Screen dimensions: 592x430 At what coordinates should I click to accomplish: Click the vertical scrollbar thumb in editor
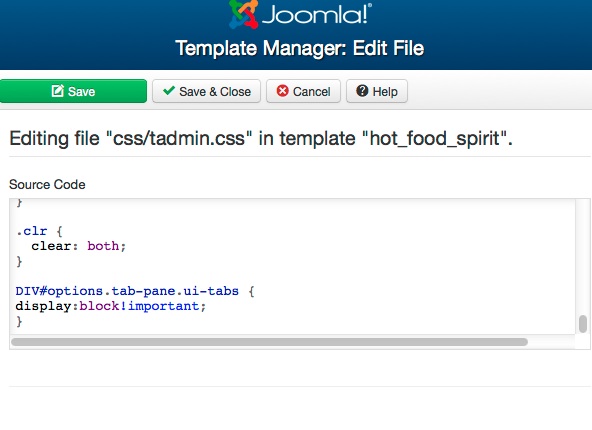pos(583,324)
